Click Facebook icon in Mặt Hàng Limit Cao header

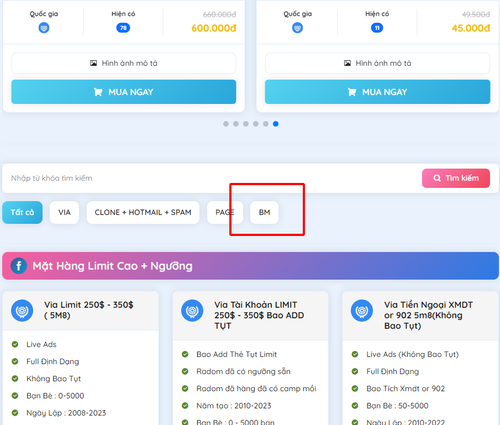click(19, 266)
